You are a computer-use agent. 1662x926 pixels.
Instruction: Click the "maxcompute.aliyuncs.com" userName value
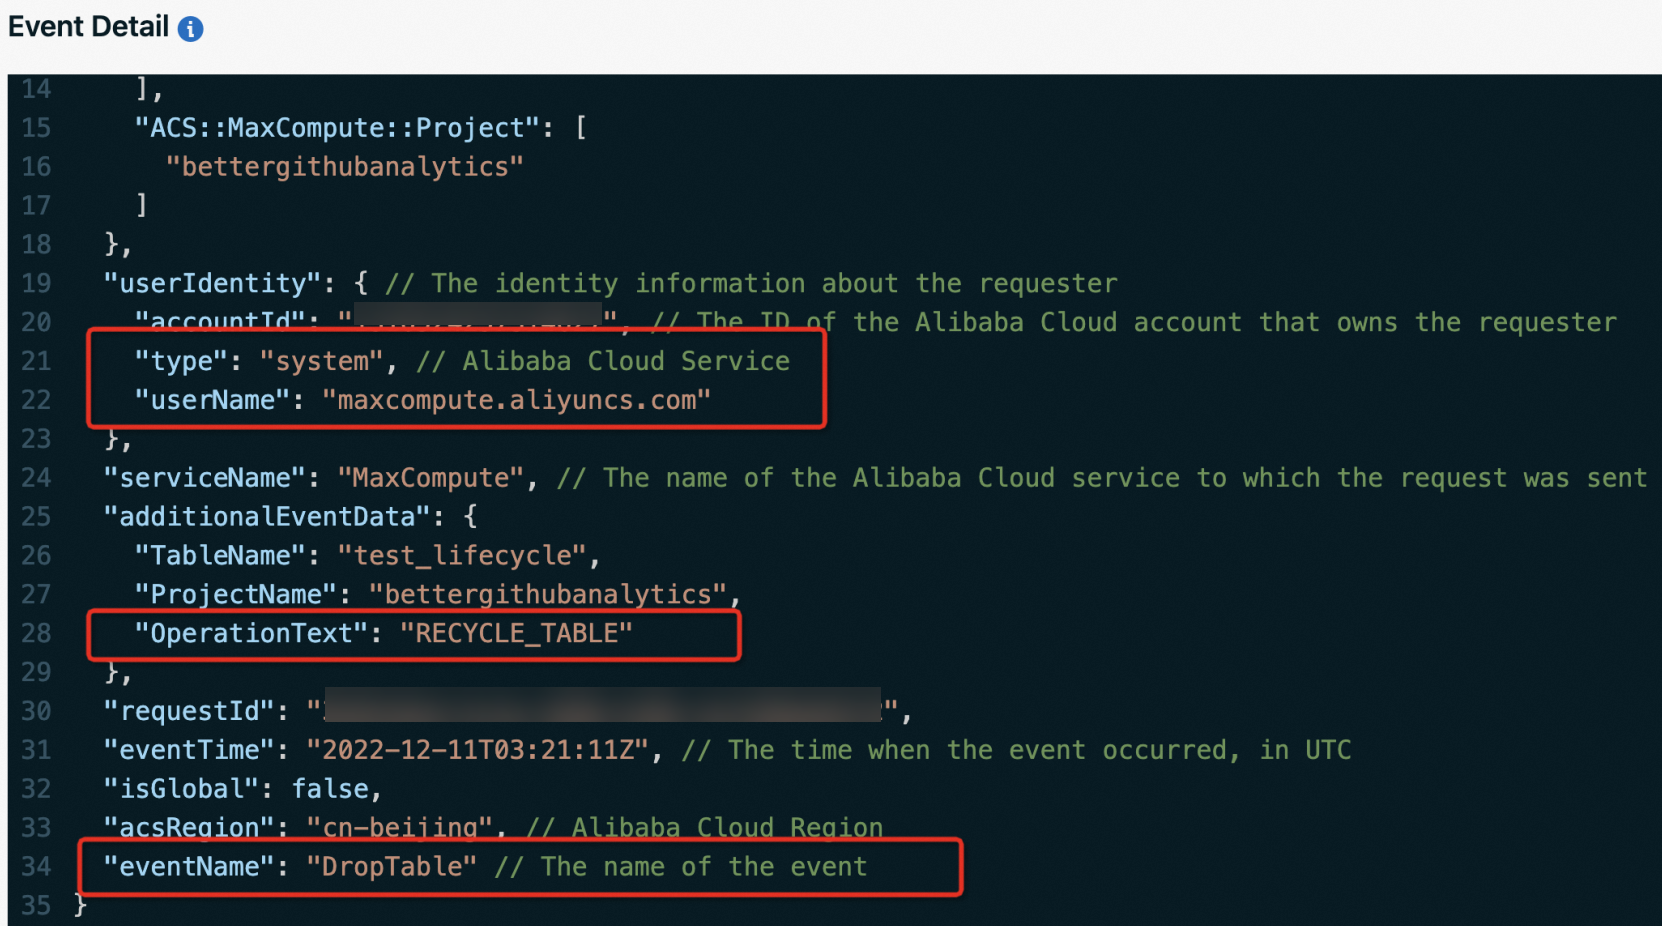(x=517, y=400)
